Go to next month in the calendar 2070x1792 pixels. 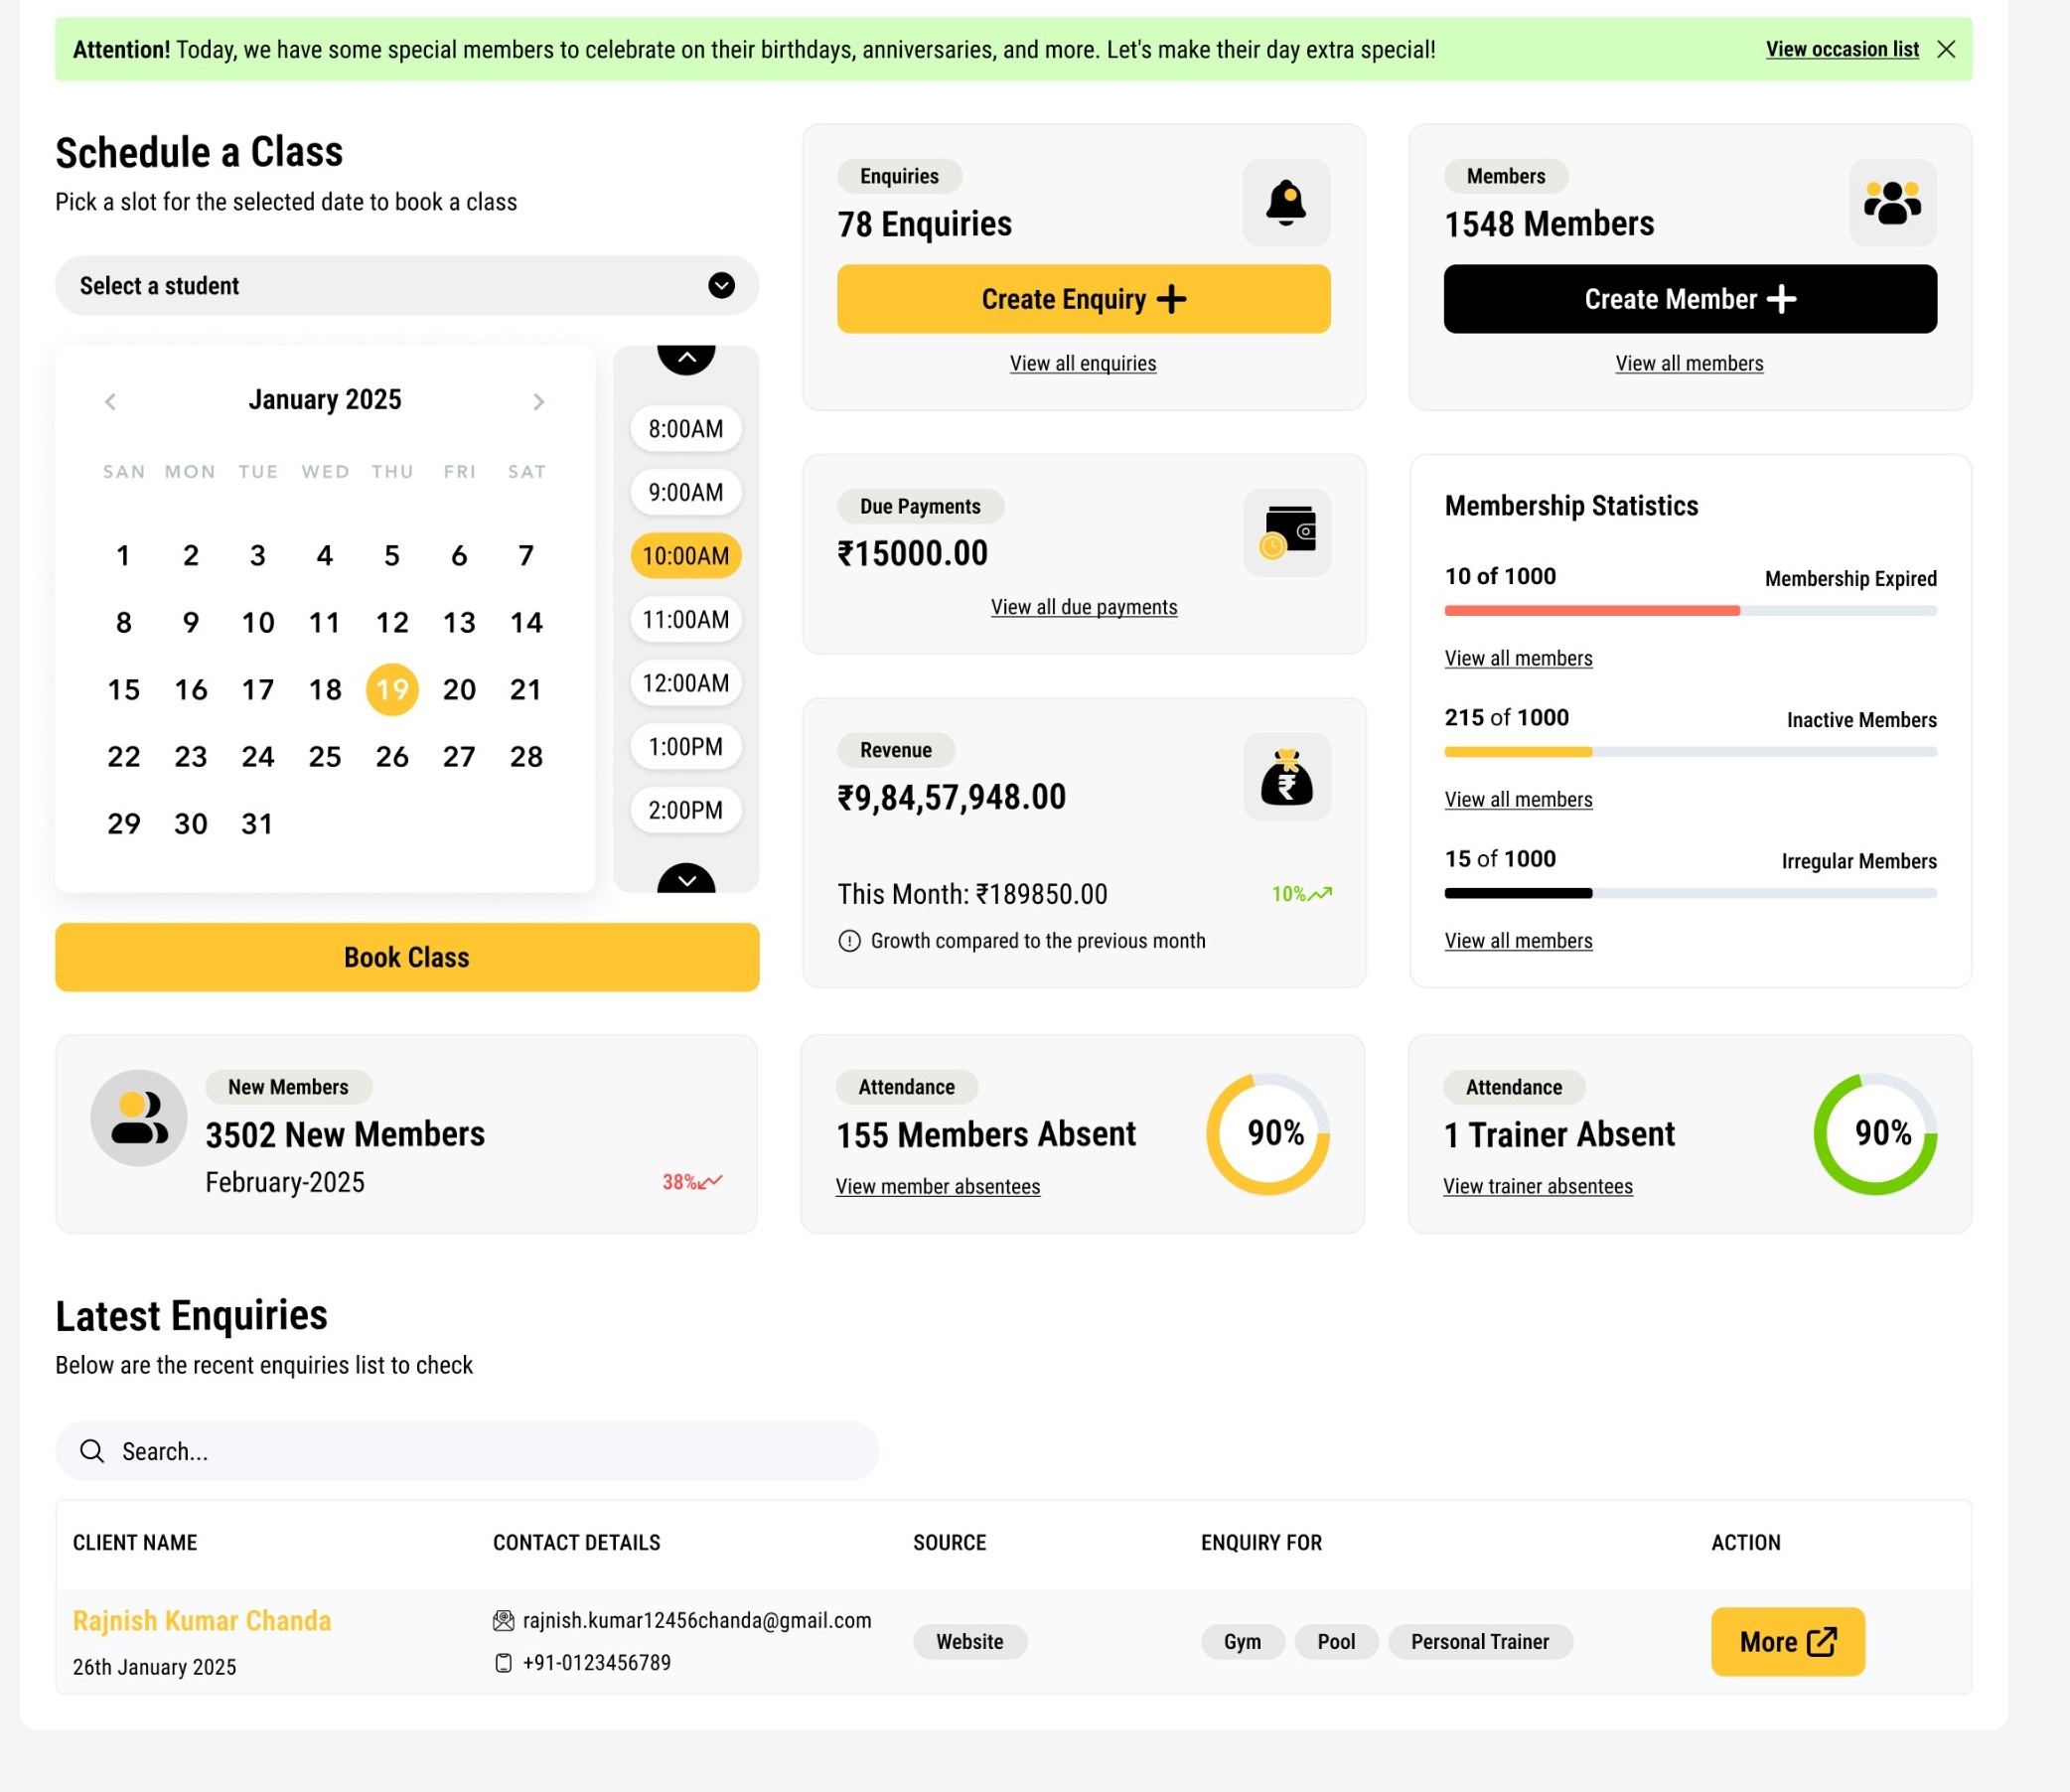[x=539, y=401]
